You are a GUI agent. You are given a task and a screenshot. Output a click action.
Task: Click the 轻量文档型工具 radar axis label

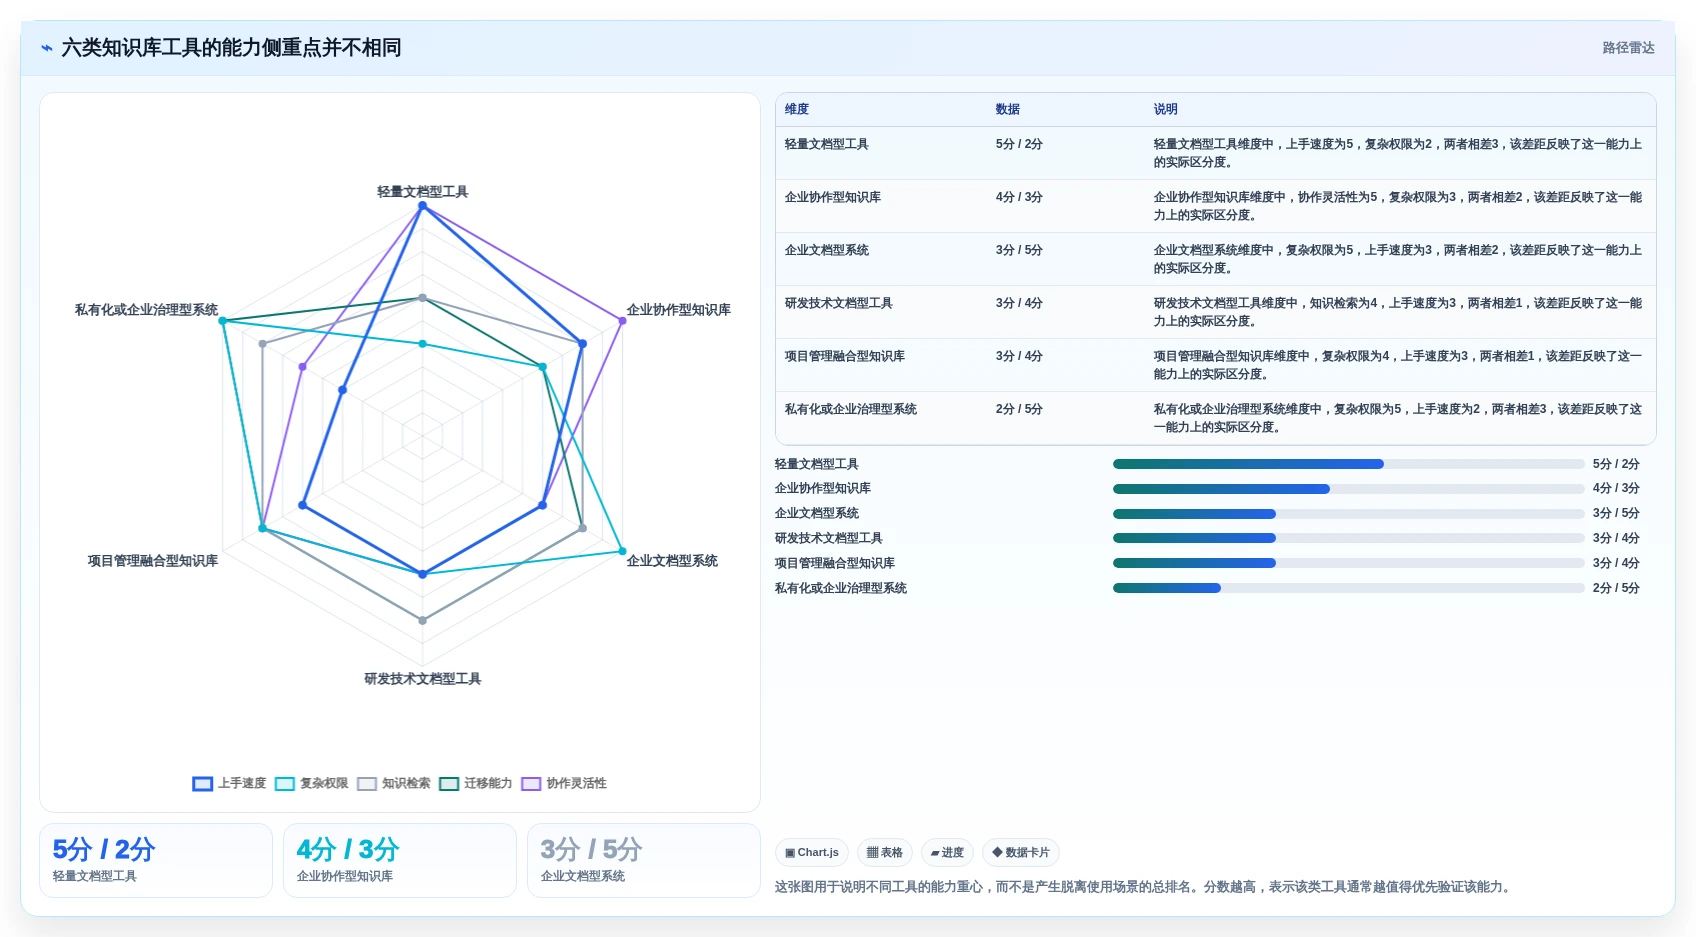pyautogui.click(x=422, y=192)
